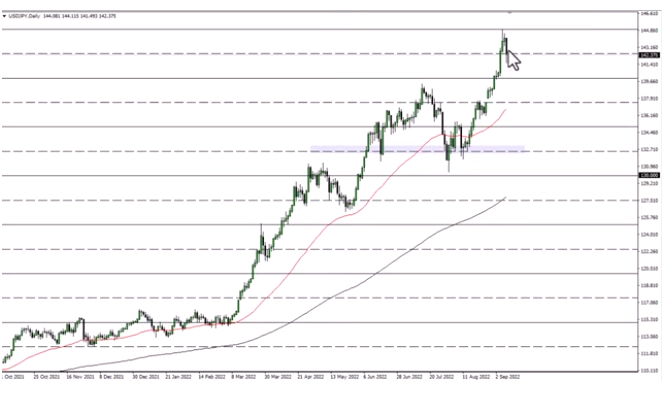672x394 pixels.
Task: Click the 134.460 price scale label
Action: point(649,132)
